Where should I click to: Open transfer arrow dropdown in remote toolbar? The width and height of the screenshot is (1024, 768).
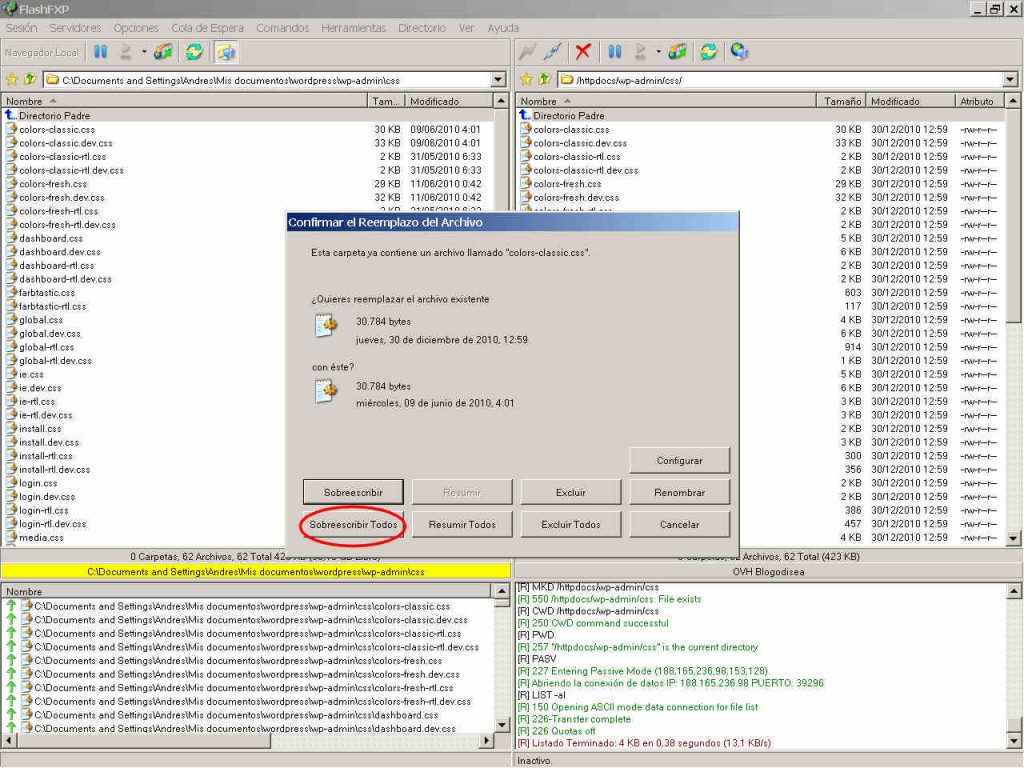click(x=658, y=52)
